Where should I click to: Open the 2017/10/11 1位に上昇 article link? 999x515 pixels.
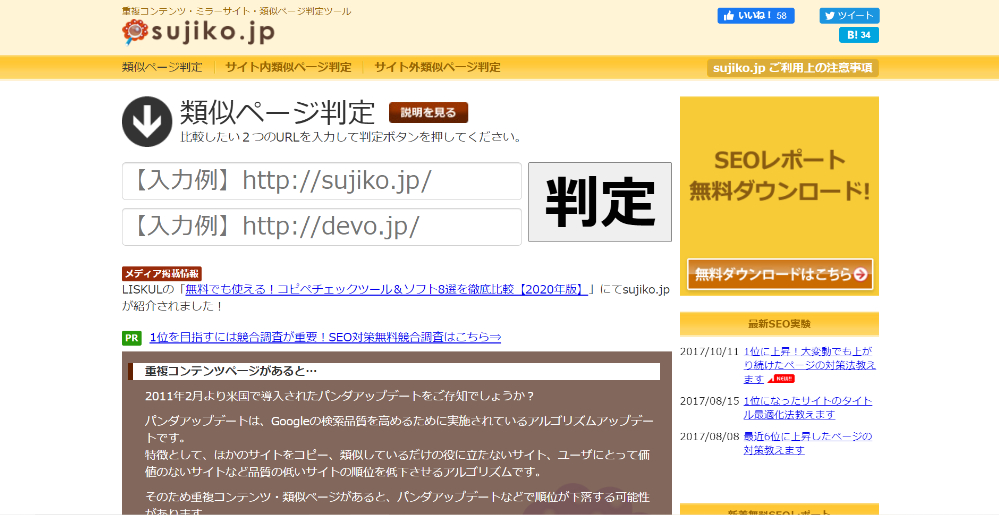pyautogui.click(x=809, y=365)
